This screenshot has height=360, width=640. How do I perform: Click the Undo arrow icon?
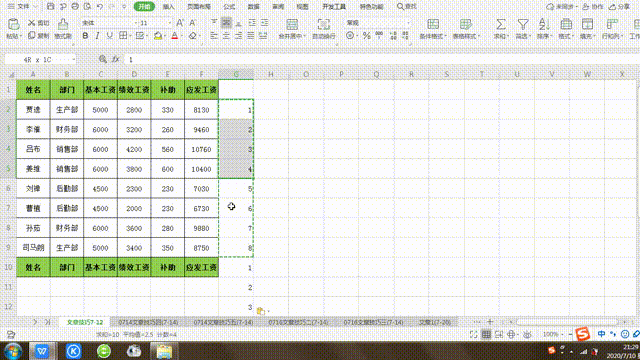pyautogui.click(x=100, y=7)
